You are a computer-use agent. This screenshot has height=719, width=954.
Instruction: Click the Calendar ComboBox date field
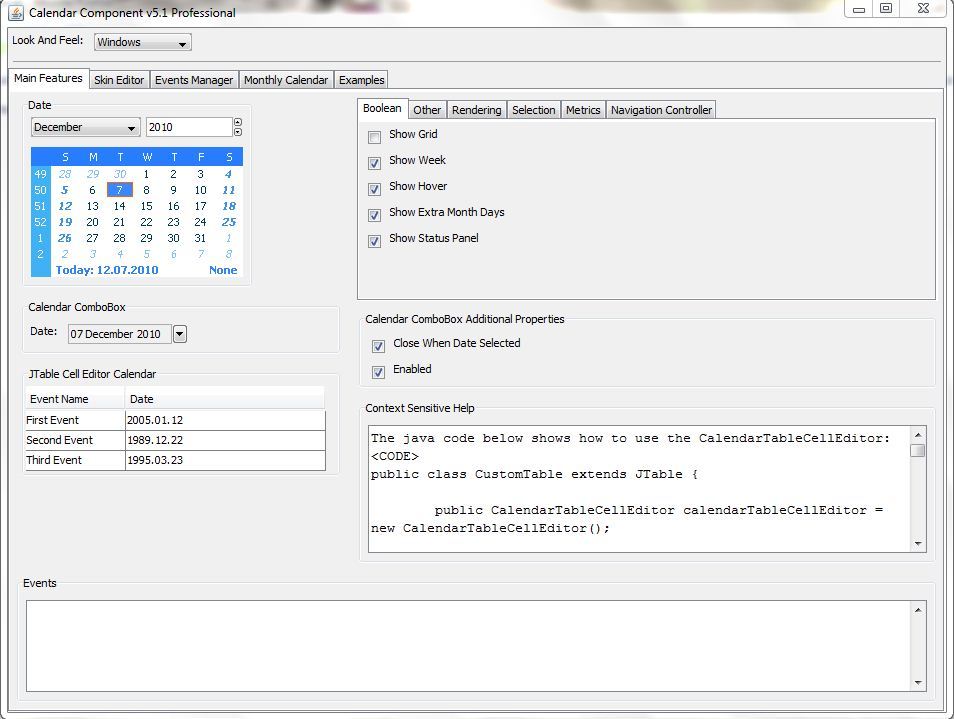[119, 334]
